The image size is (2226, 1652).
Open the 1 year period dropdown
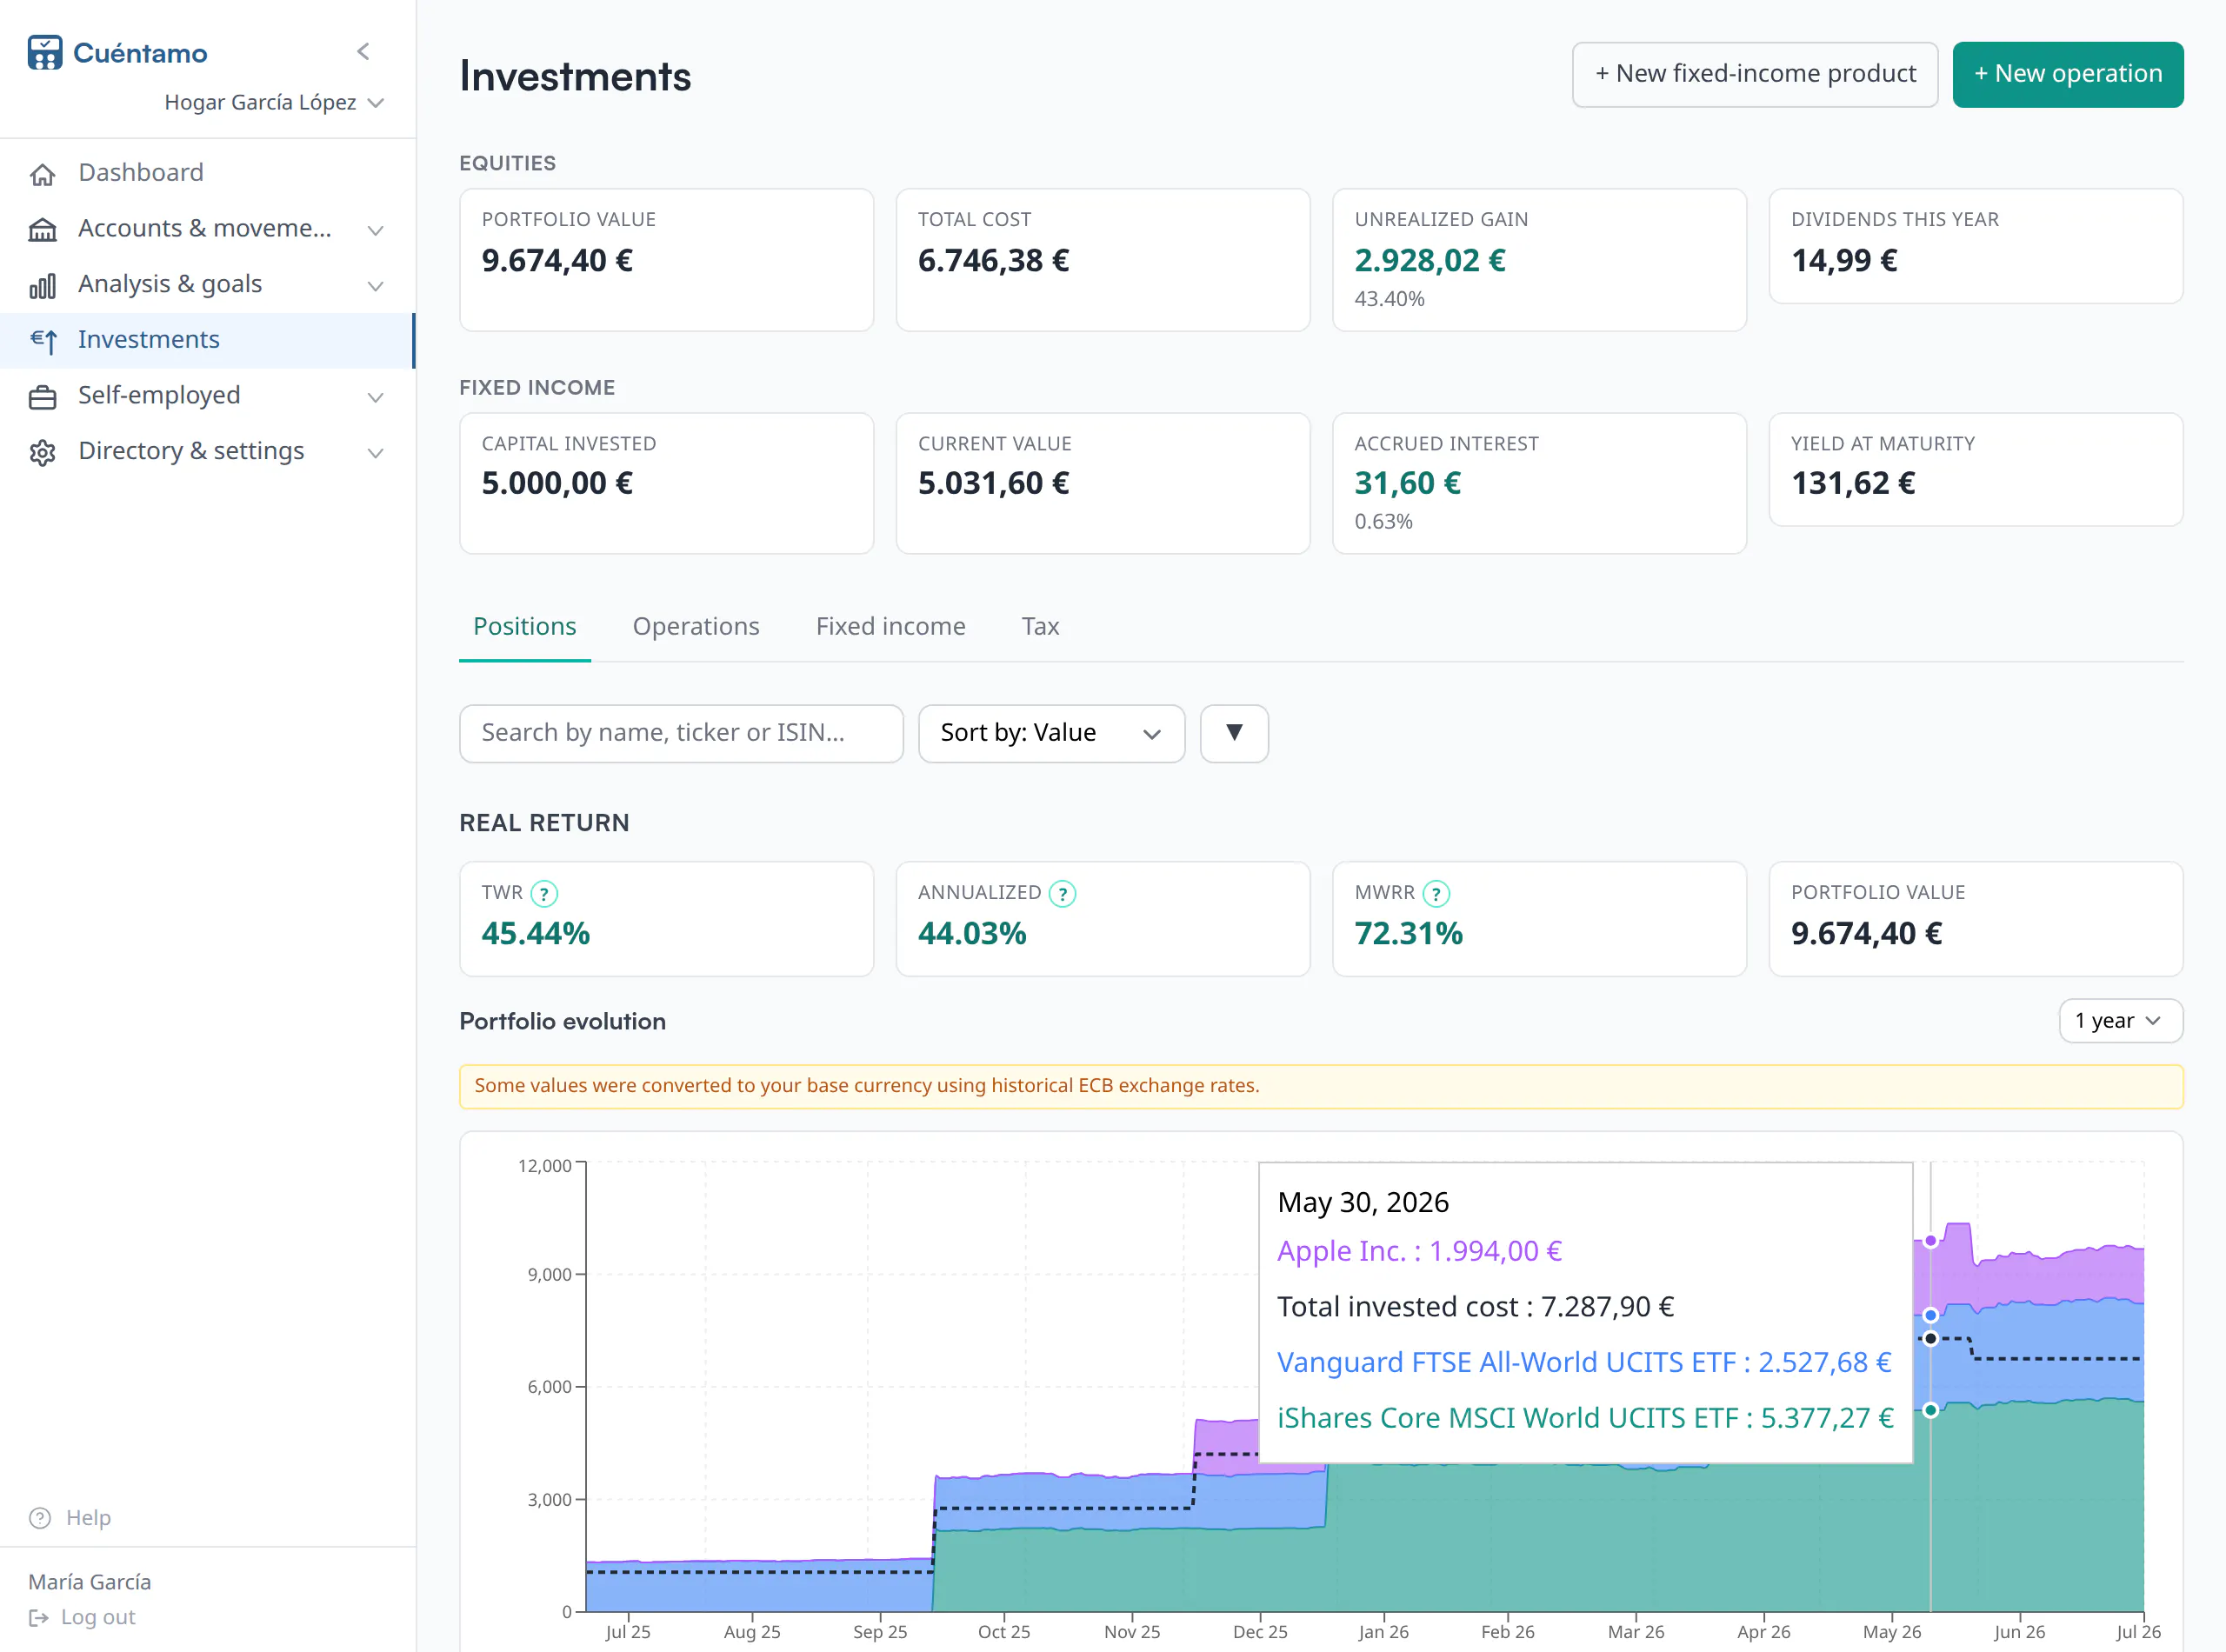point(2120,1021)
